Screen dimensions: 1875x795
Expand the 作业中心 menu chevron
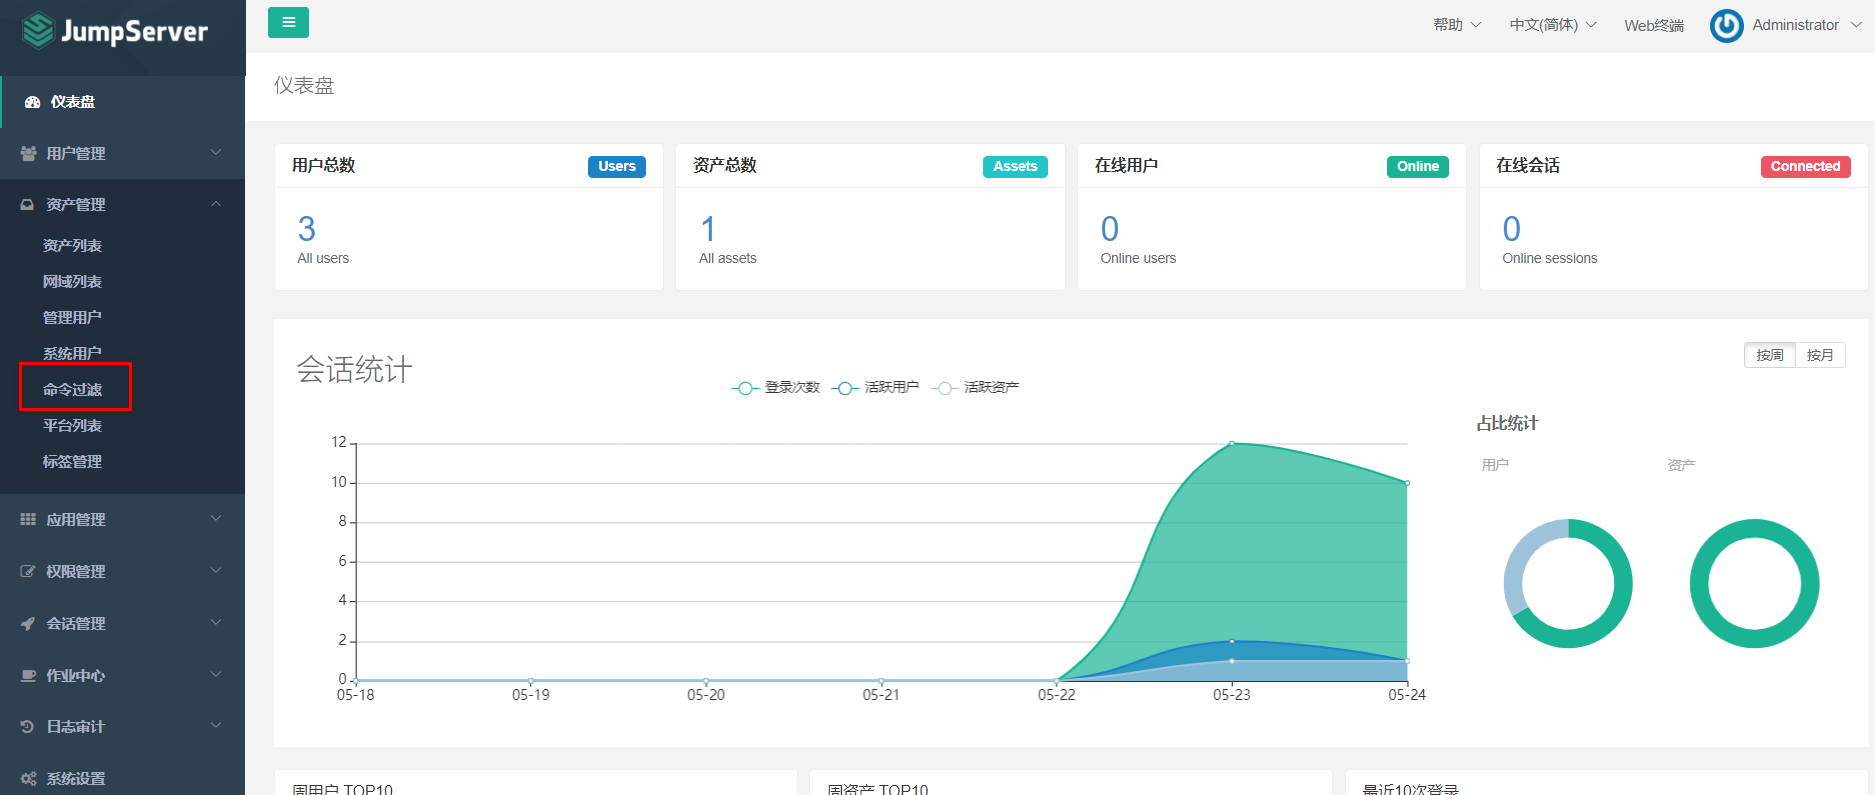click(216, 674)
